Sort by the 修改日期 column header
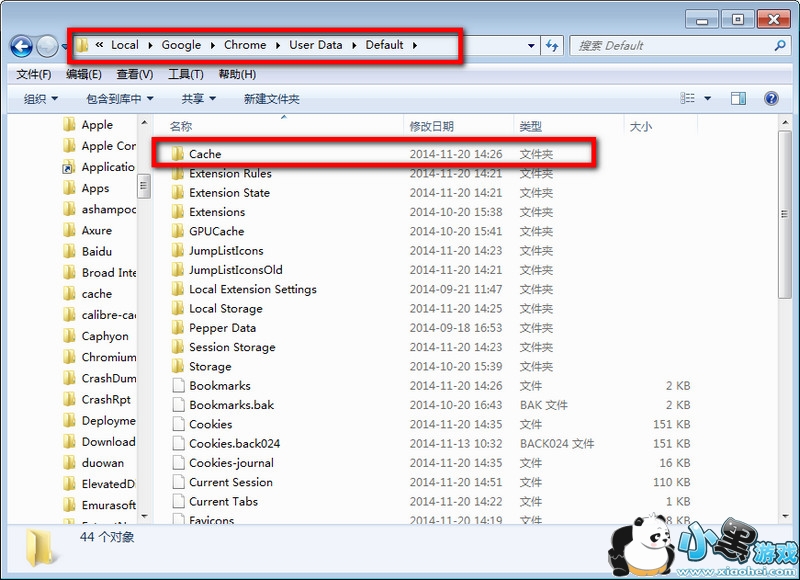800x580 pixels. (x=432, y=126)
